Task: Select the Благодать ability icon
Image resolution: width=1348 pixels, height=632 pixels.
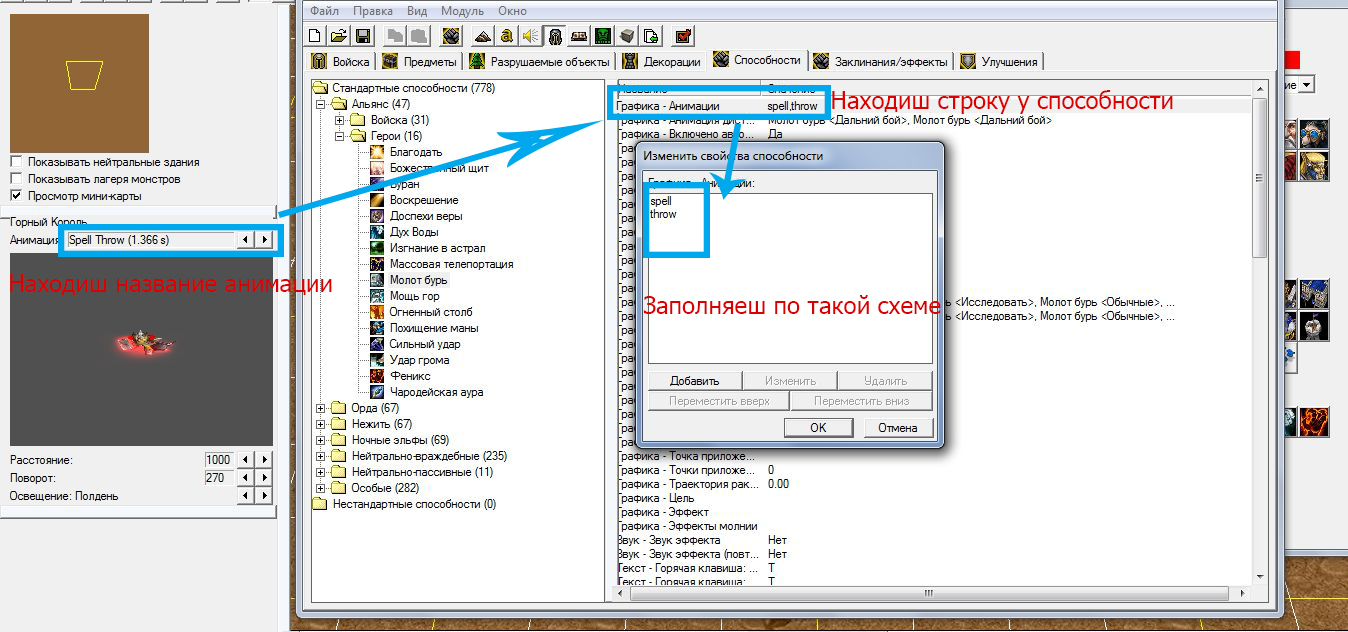Action: pyautogui.click(x=377, y=152)
